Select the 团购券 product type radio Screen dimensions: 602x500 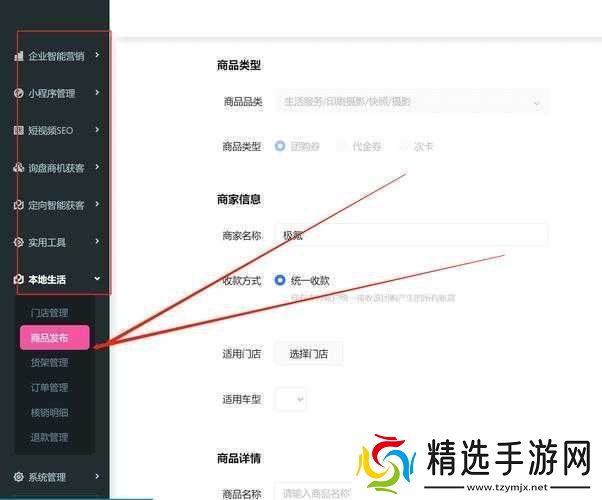[x=280, y=146]
